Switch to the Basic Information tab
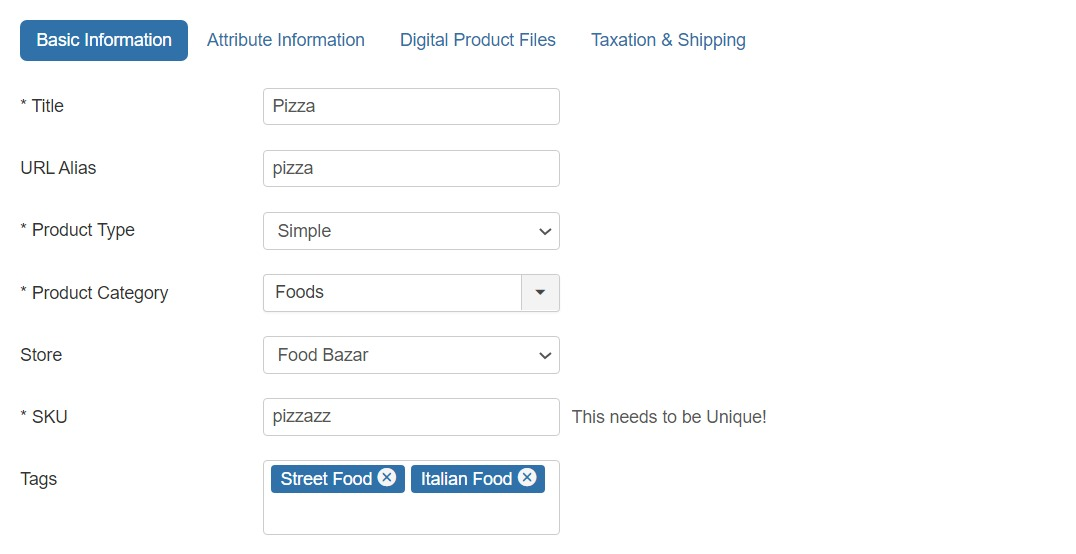 pos(104,40)
